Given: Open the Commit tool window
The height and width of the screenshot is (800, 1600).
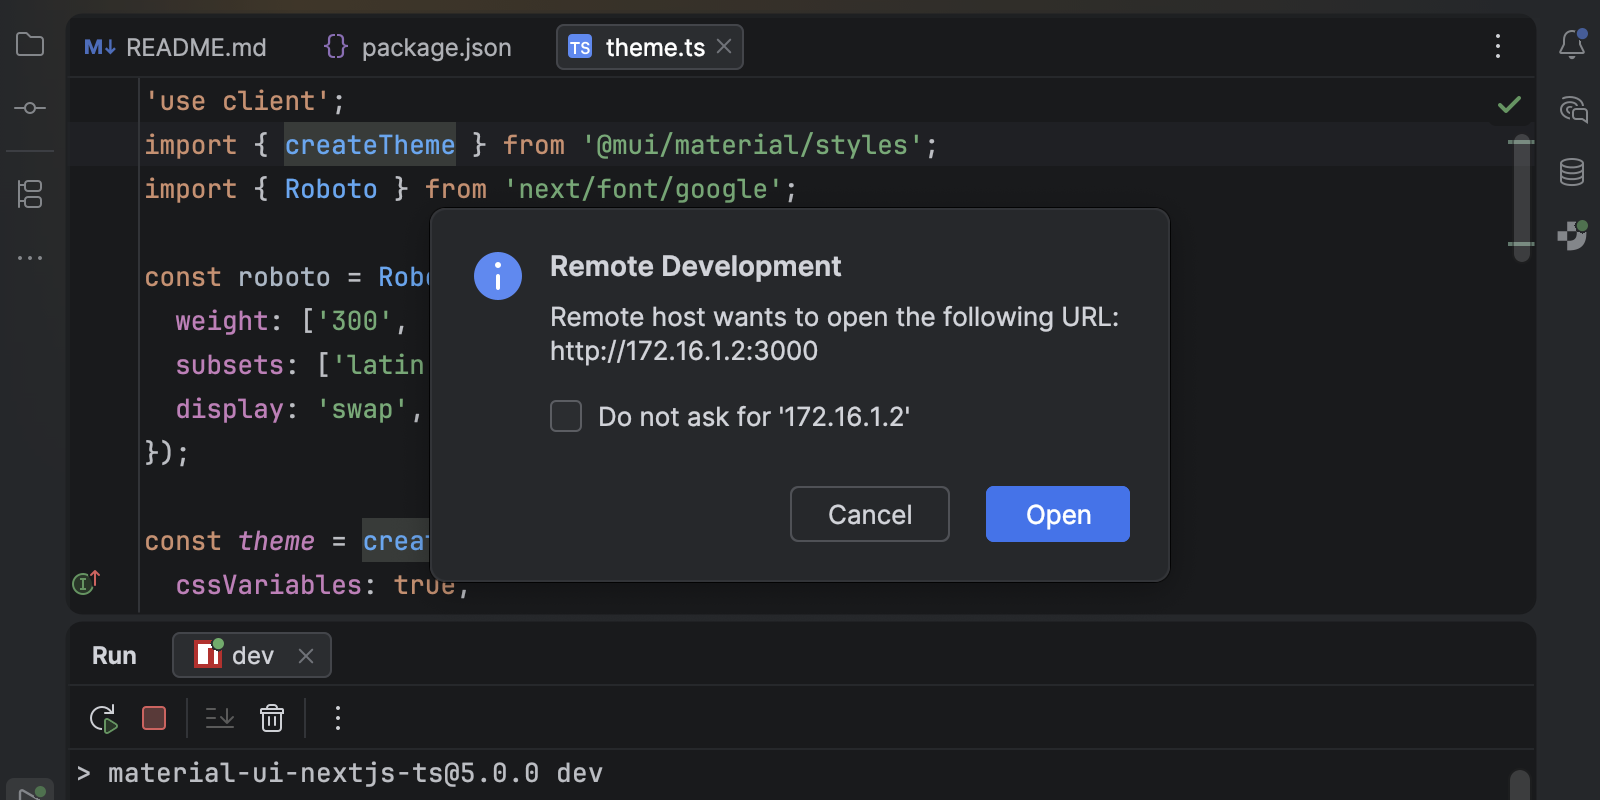Looking at the screenshot, I should (30, 108).
